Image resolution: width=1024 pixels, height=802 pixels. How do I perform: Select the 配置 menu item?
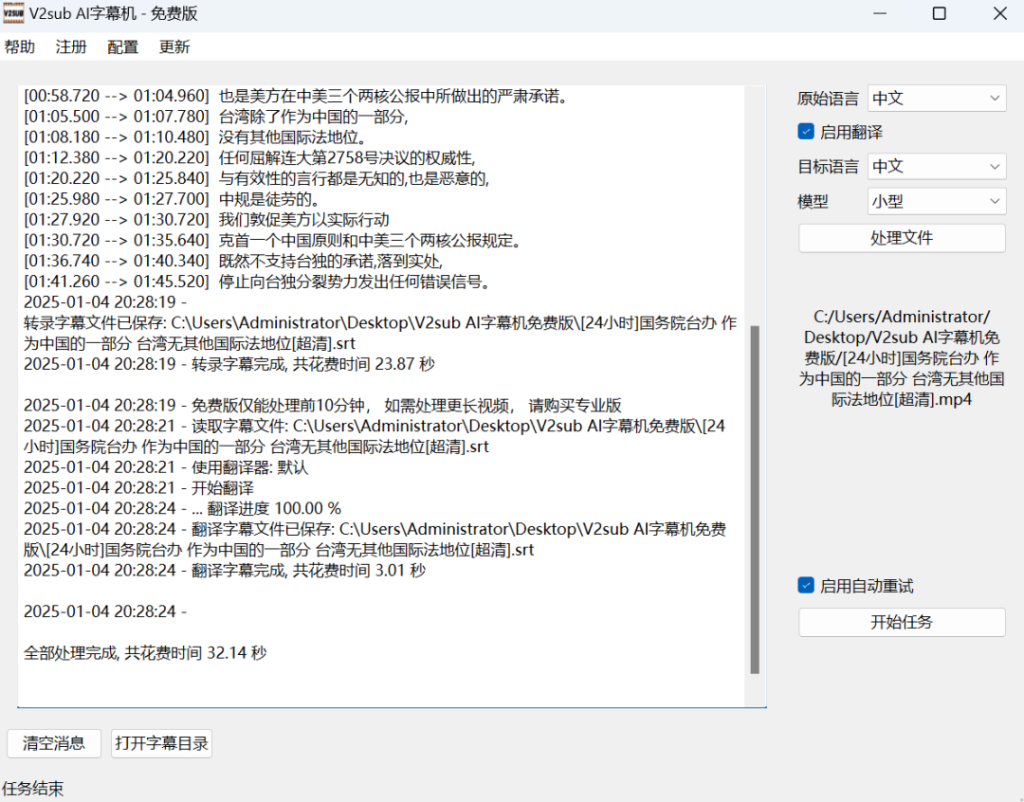[x=123, y=47]
